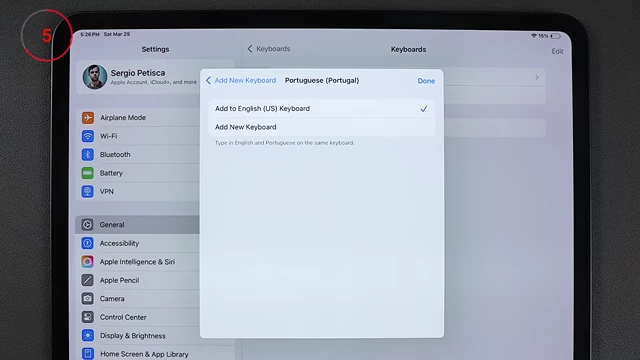Open Wi-Fi settings row

(x=138, y=136)
